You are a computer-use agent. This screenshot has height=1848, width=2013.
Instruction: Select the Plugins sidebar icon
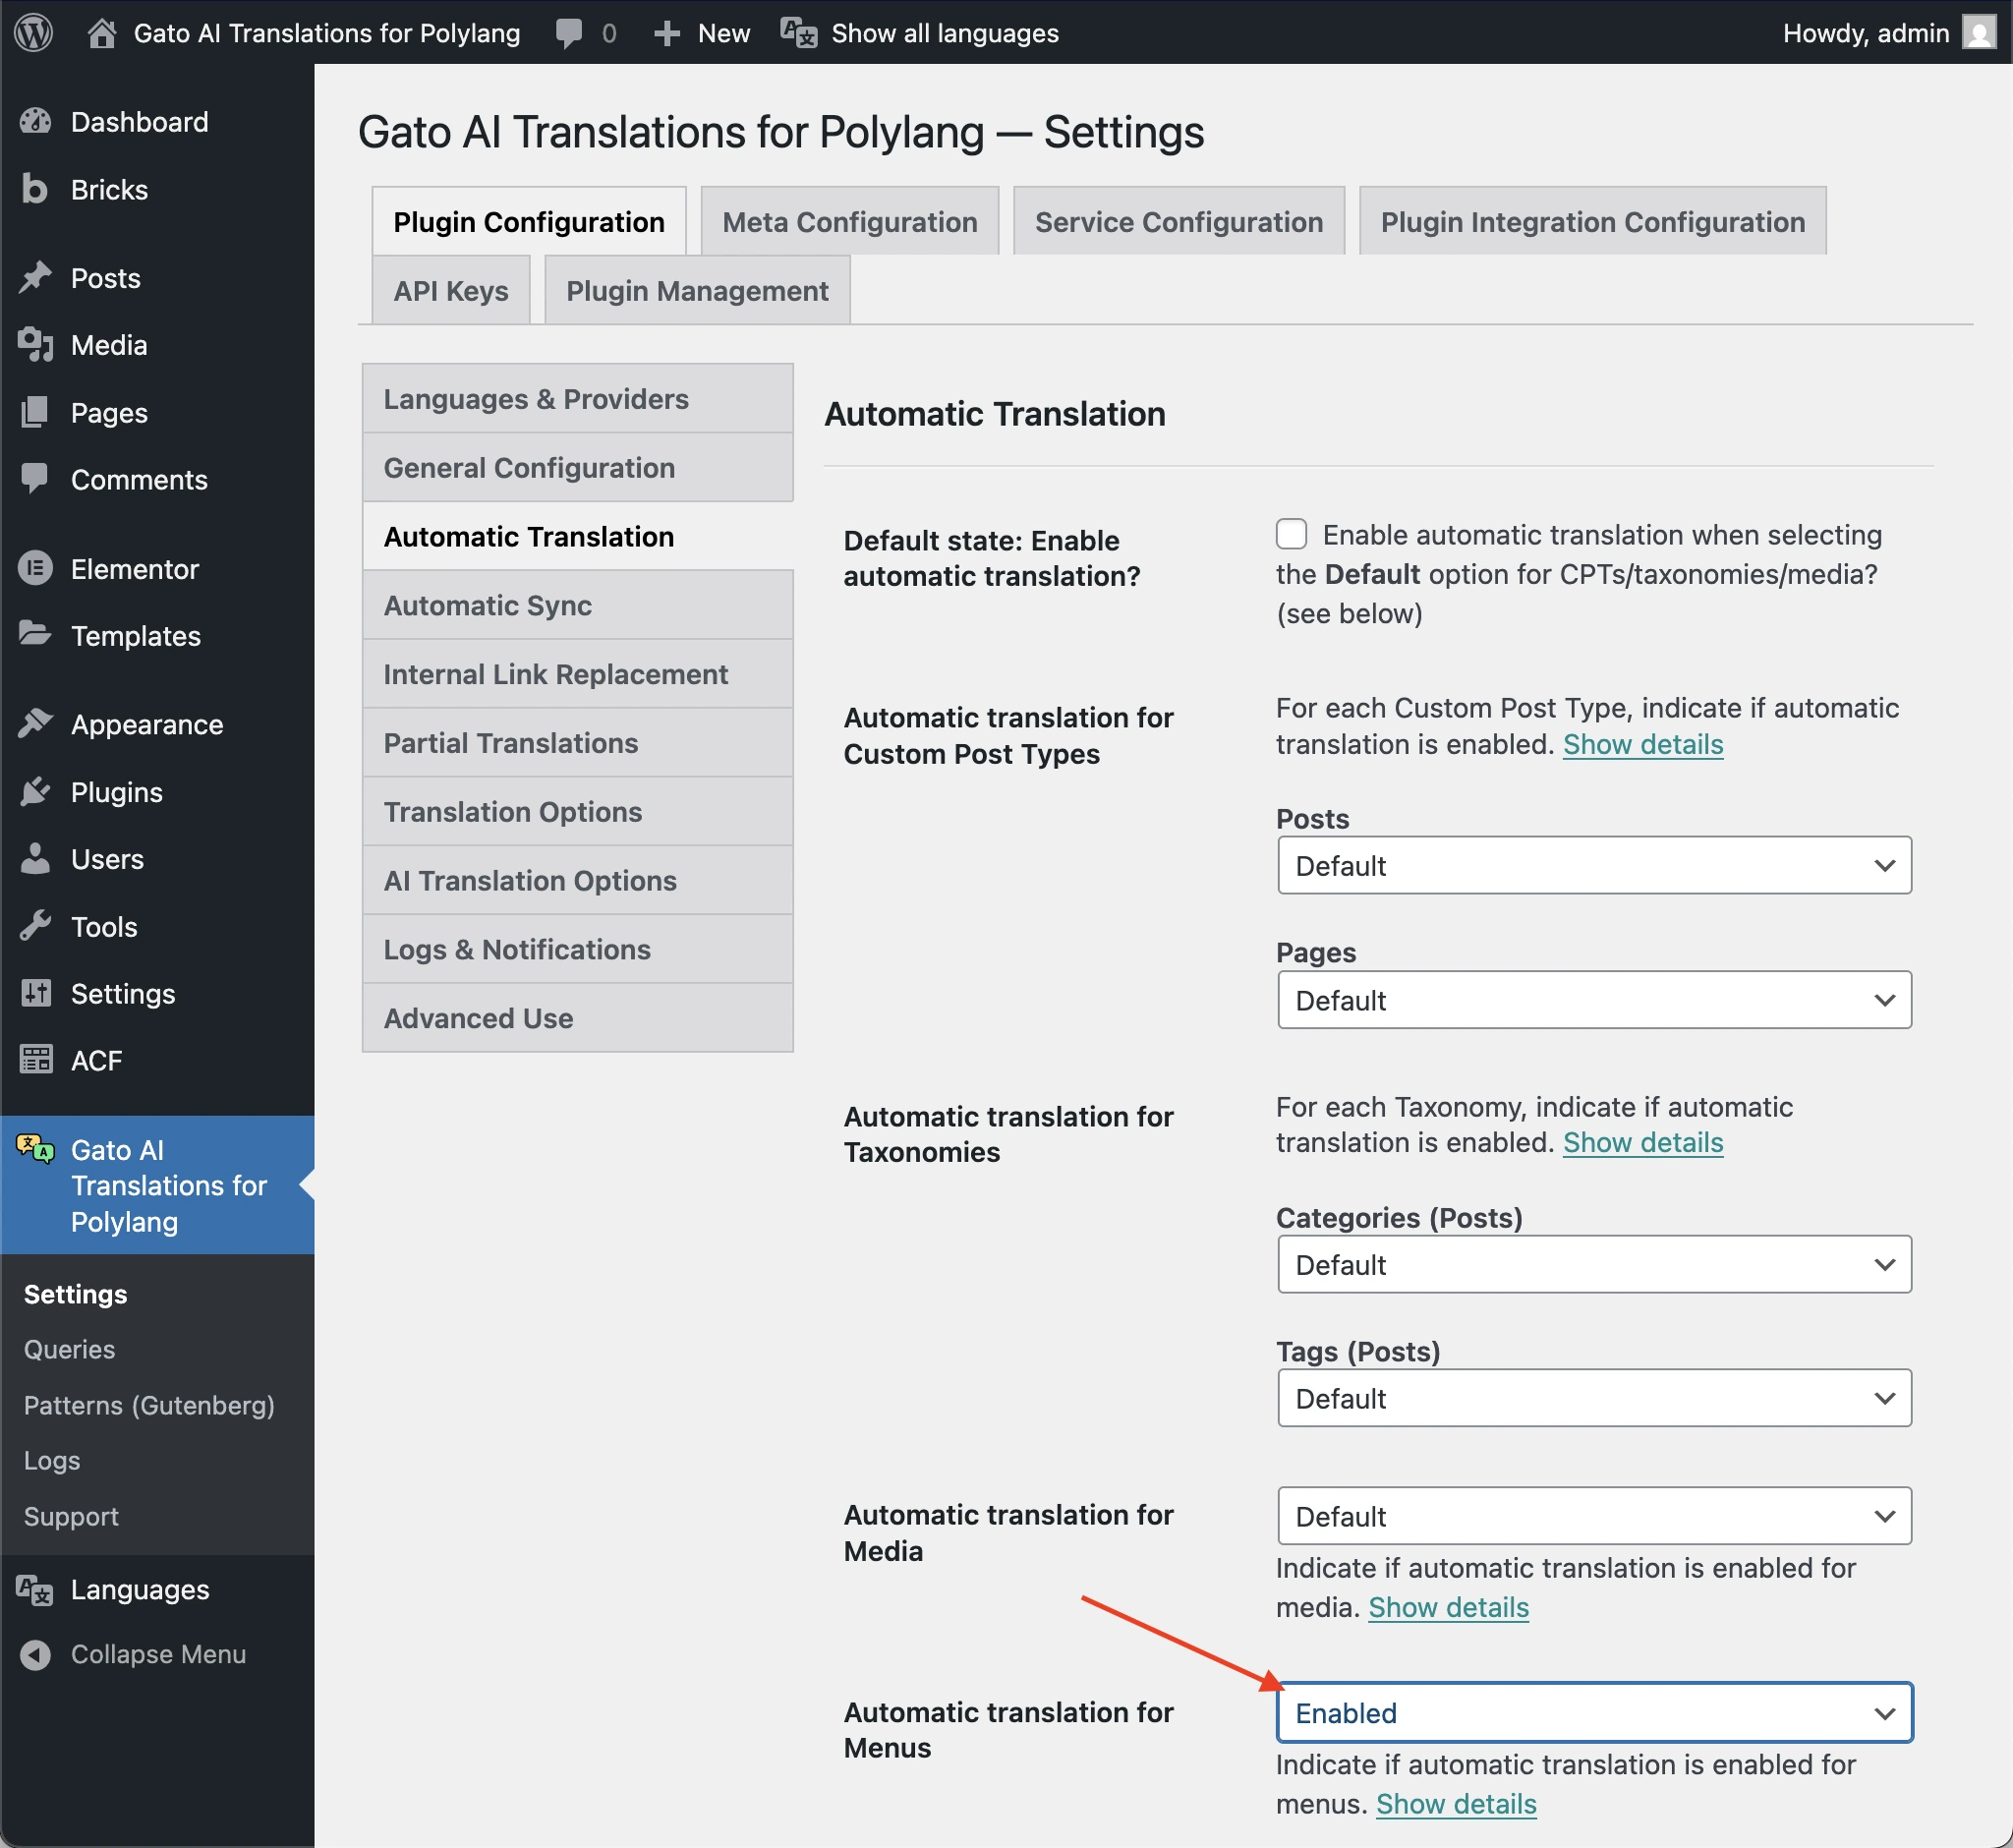36,791
